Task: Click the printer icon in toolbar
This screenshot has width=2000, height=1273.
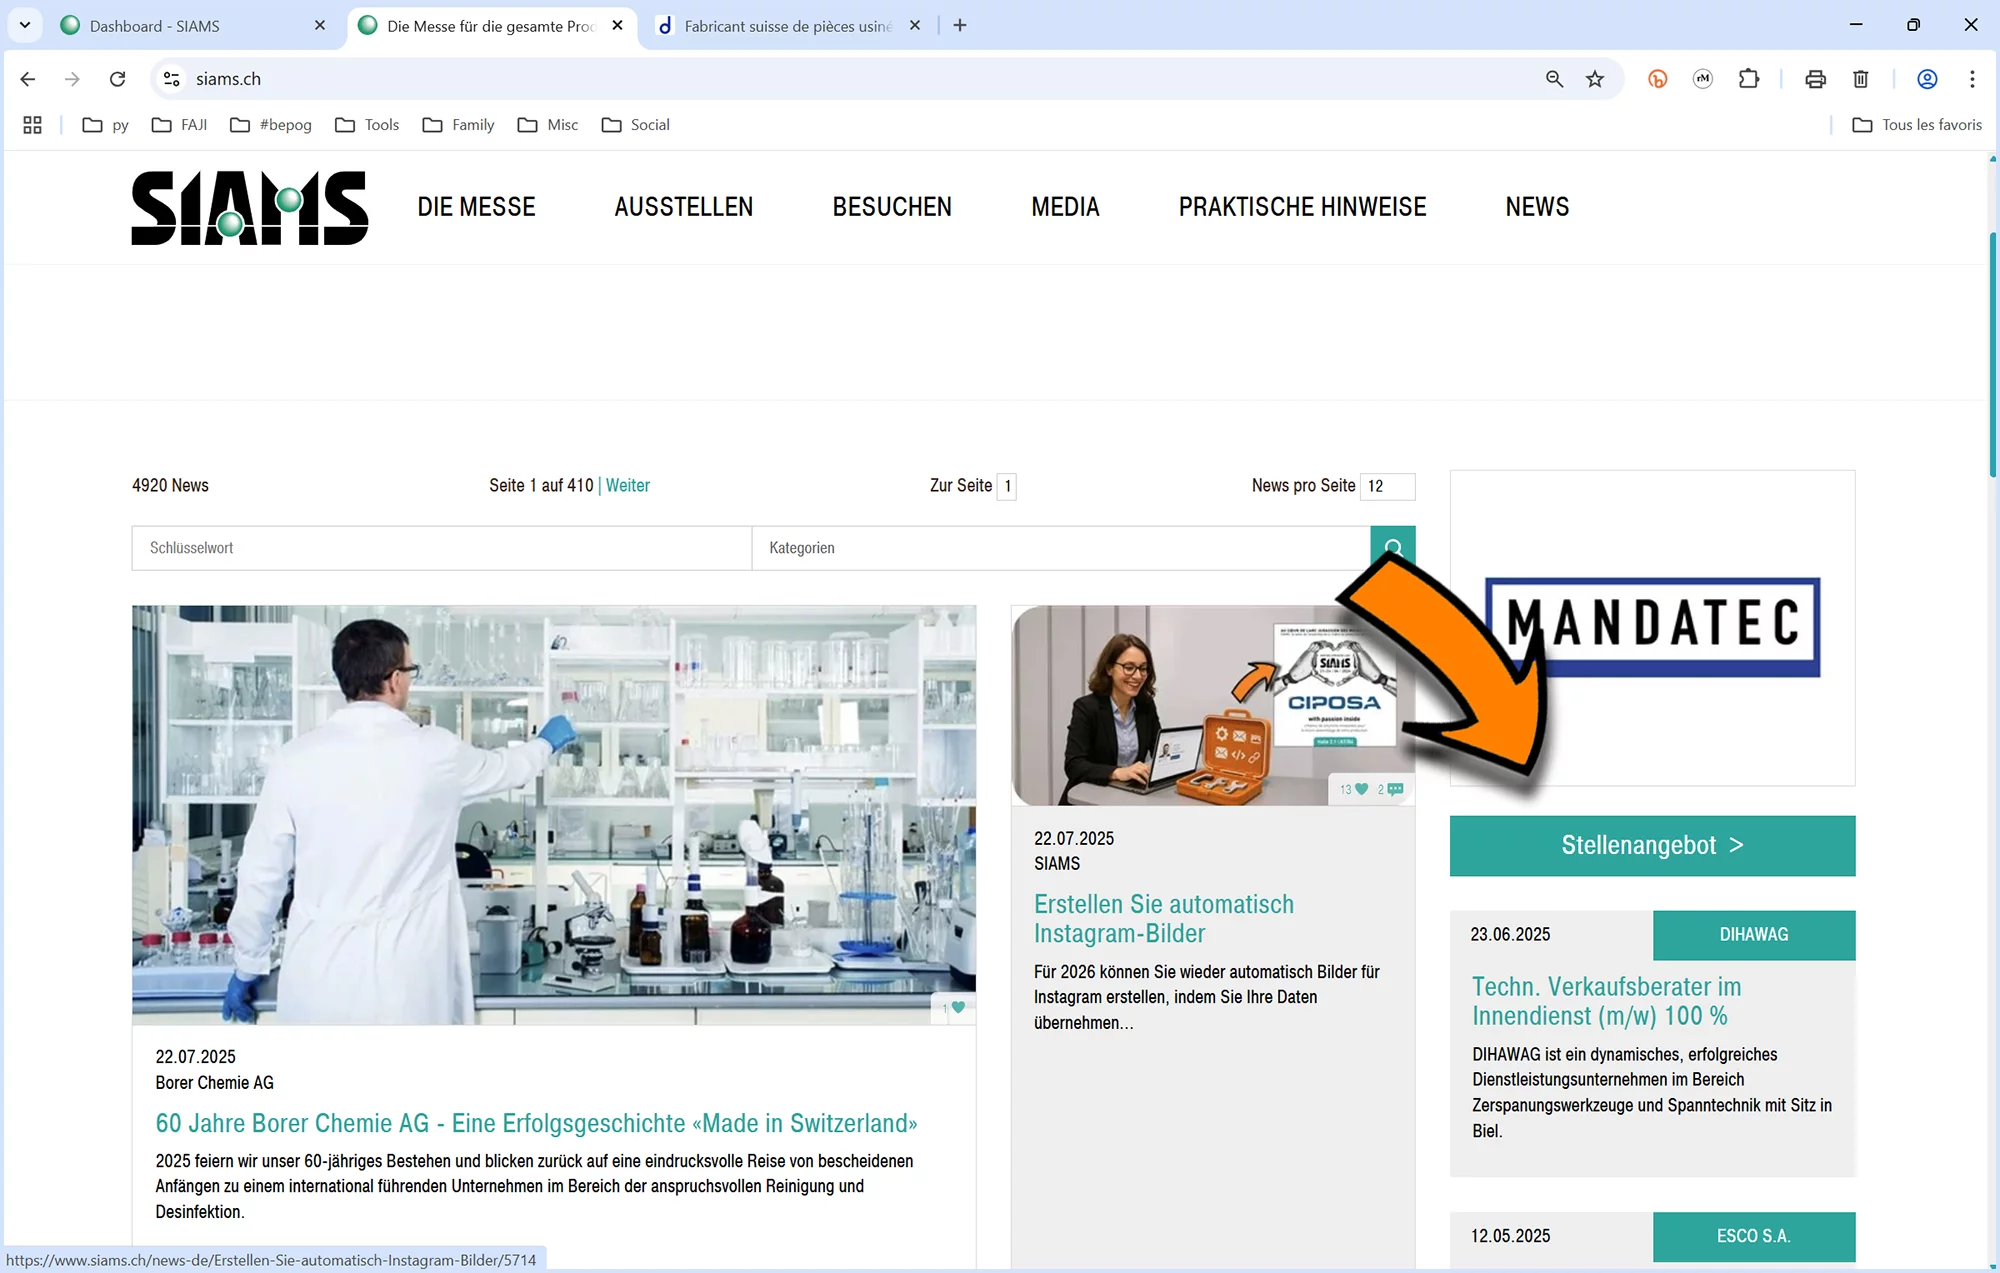Action: [x=1815, y=79]
